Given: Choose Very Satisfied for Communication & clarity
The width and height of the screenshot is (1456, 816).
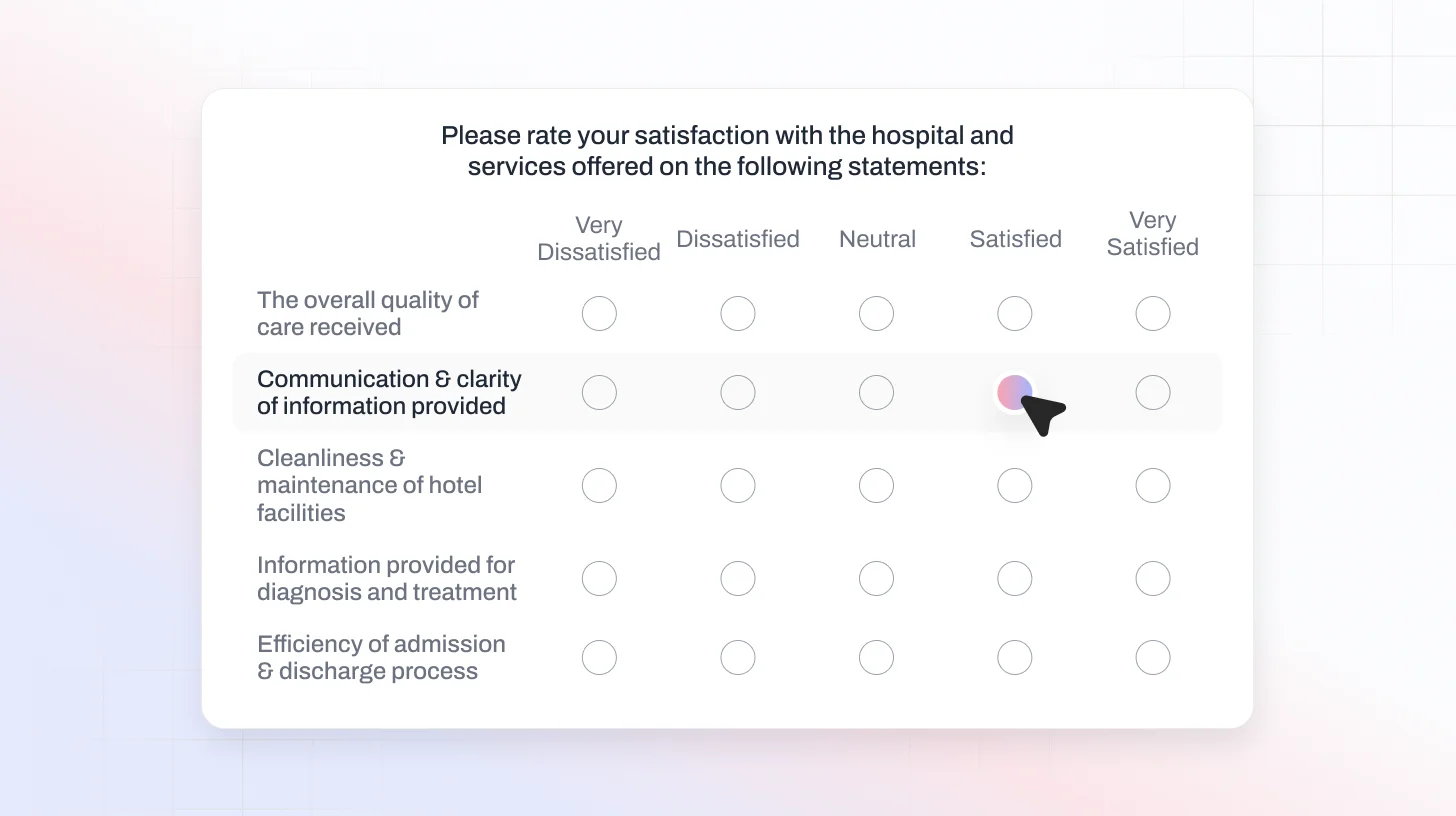Looking at the screenshot, I should tap(1153, 393).
